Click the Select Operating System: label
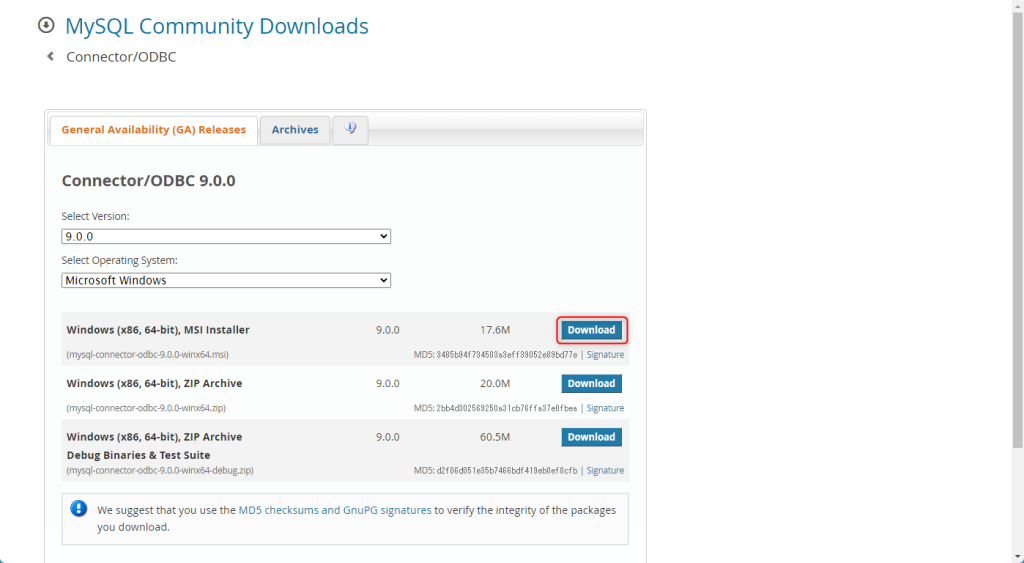 pyautogui.click(x=120, y=260)
